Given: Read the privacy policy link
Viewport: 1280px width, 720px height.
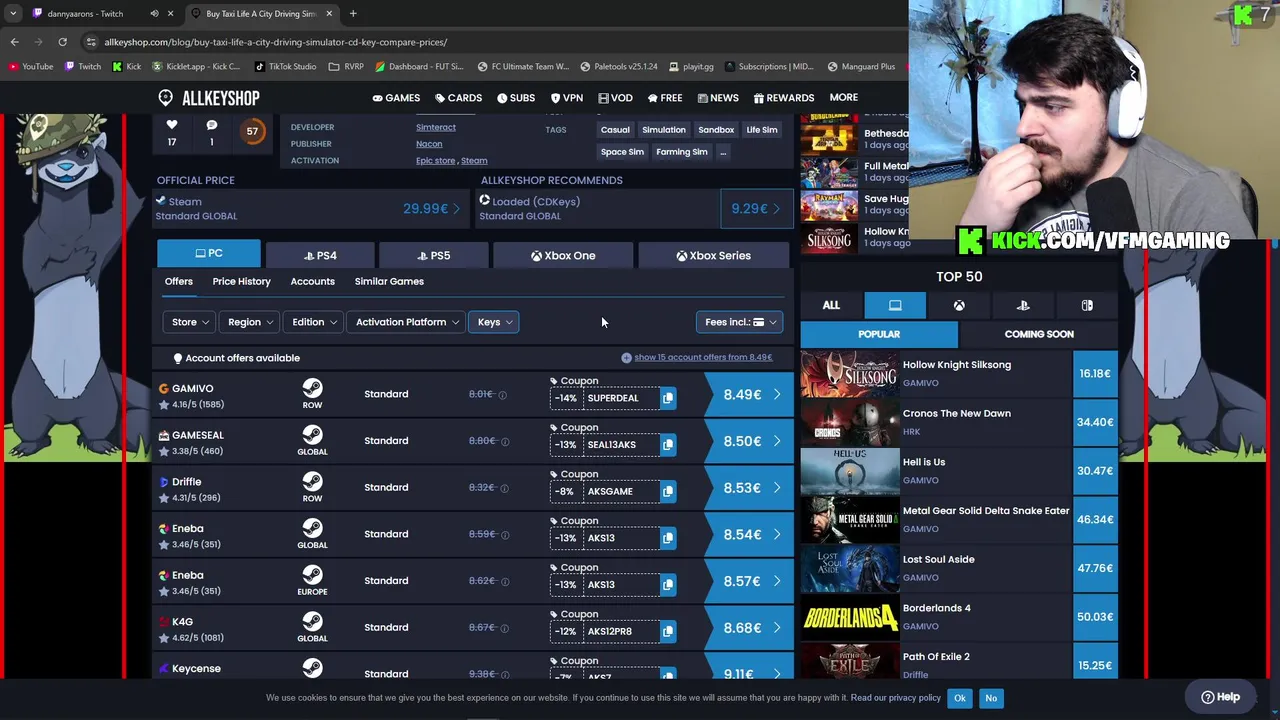Looking at the screenshot, I should point(895,698).
